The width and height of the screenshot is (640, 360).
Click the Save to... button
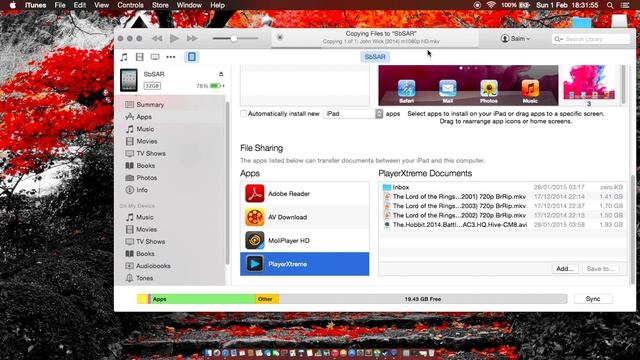click(x=600, y=269)
